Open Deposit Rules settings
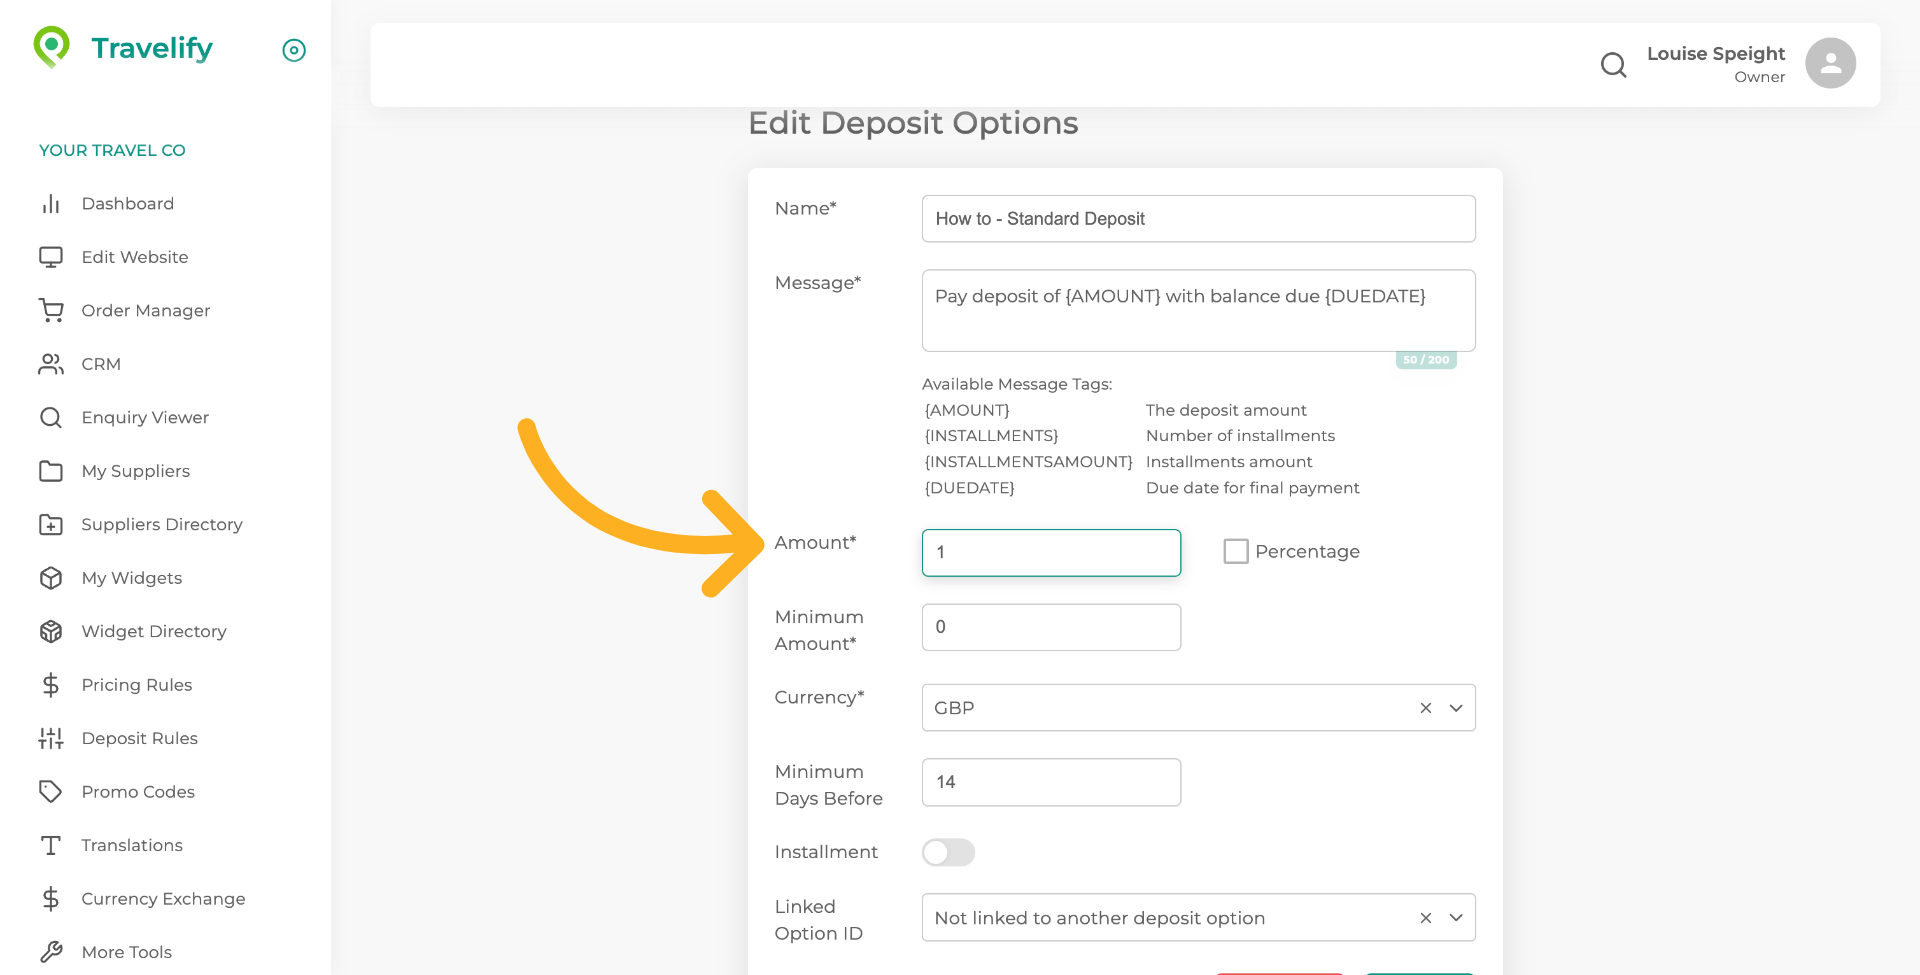Screen dimensions: 1920x975 tap(139, 738)
